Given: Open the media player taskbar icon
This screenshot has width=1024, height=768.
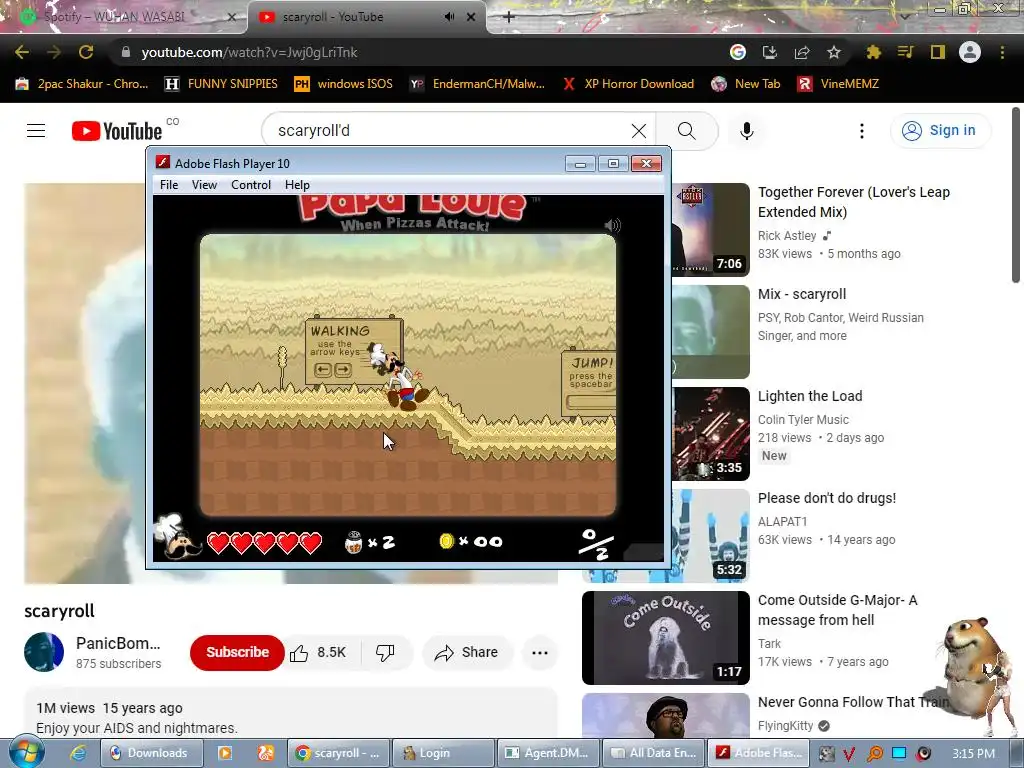Looking at the screenshot, I should point(225,753).
